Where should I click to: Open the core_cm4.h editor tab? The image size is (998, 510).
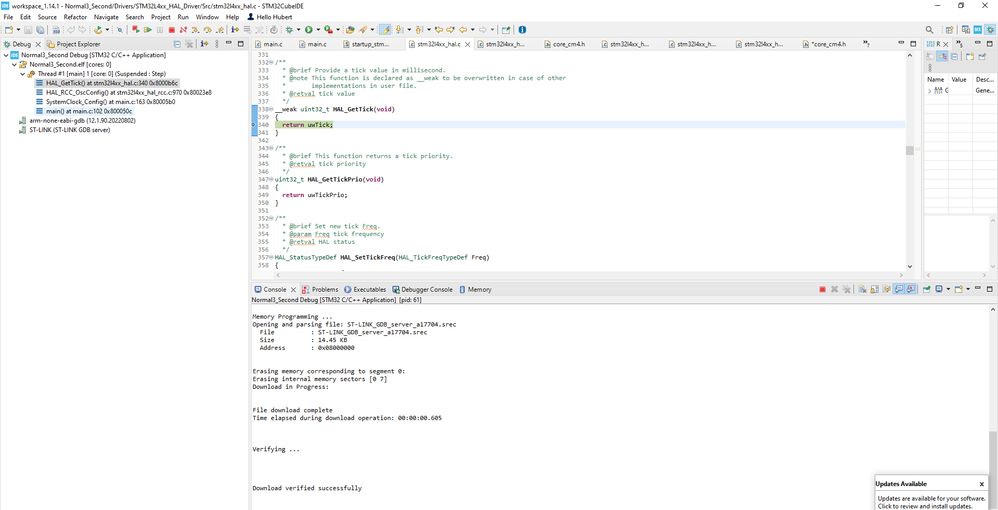pyautogui.click(x=565, y=44)
